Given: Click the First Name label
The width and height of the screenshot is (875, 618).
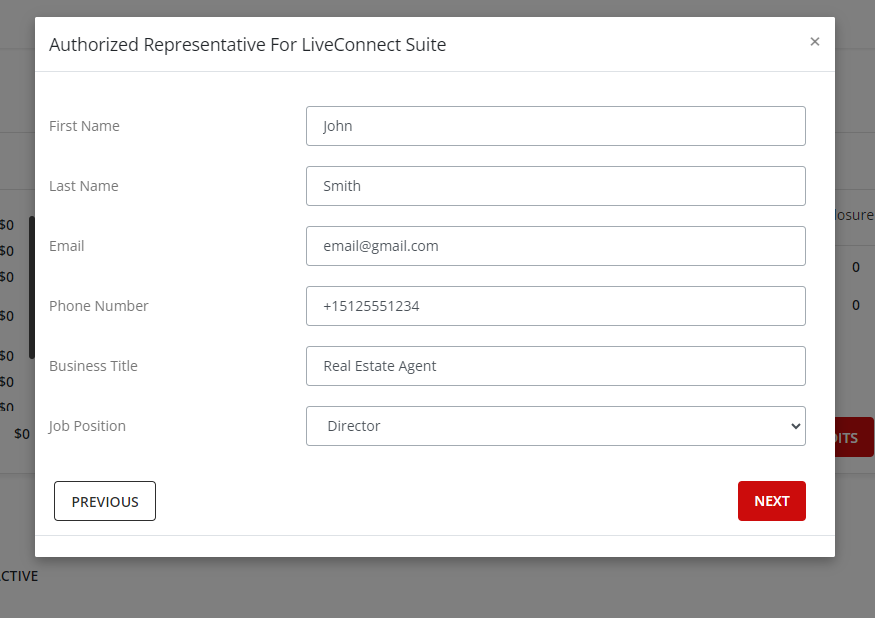Looking at the screenshot, I should 84,126.
